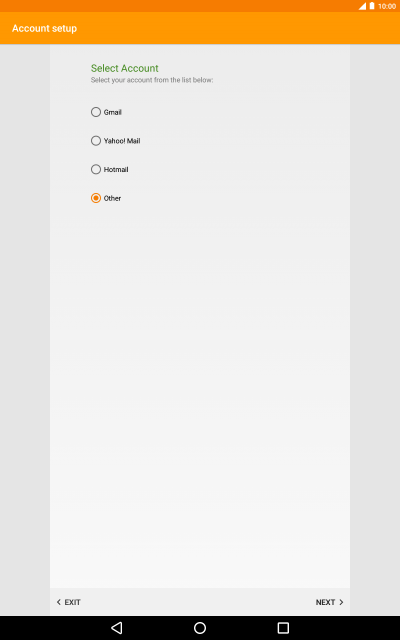This screenshot has width=400, height=640.
Task: Tap the Other label text
Action: point(112,198)
